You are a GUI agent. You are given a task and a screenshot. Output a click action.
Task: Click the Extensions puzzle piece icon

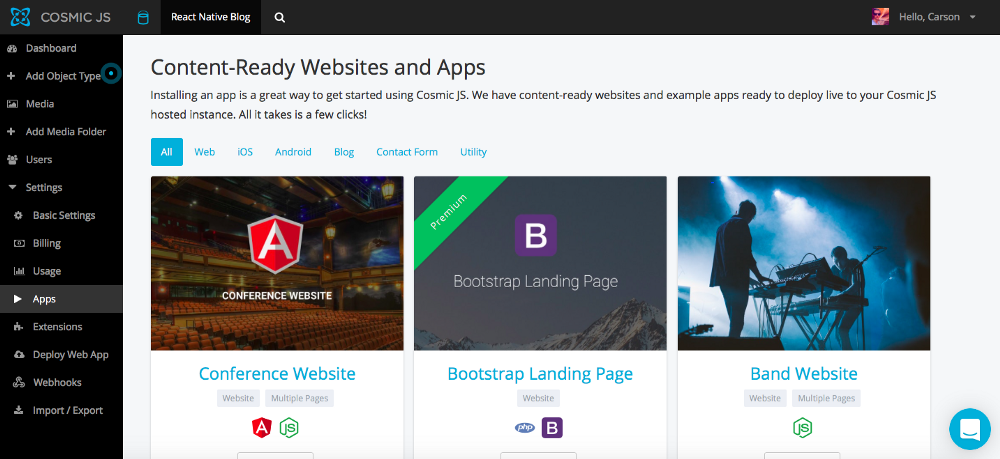click(x=18, y=326)
